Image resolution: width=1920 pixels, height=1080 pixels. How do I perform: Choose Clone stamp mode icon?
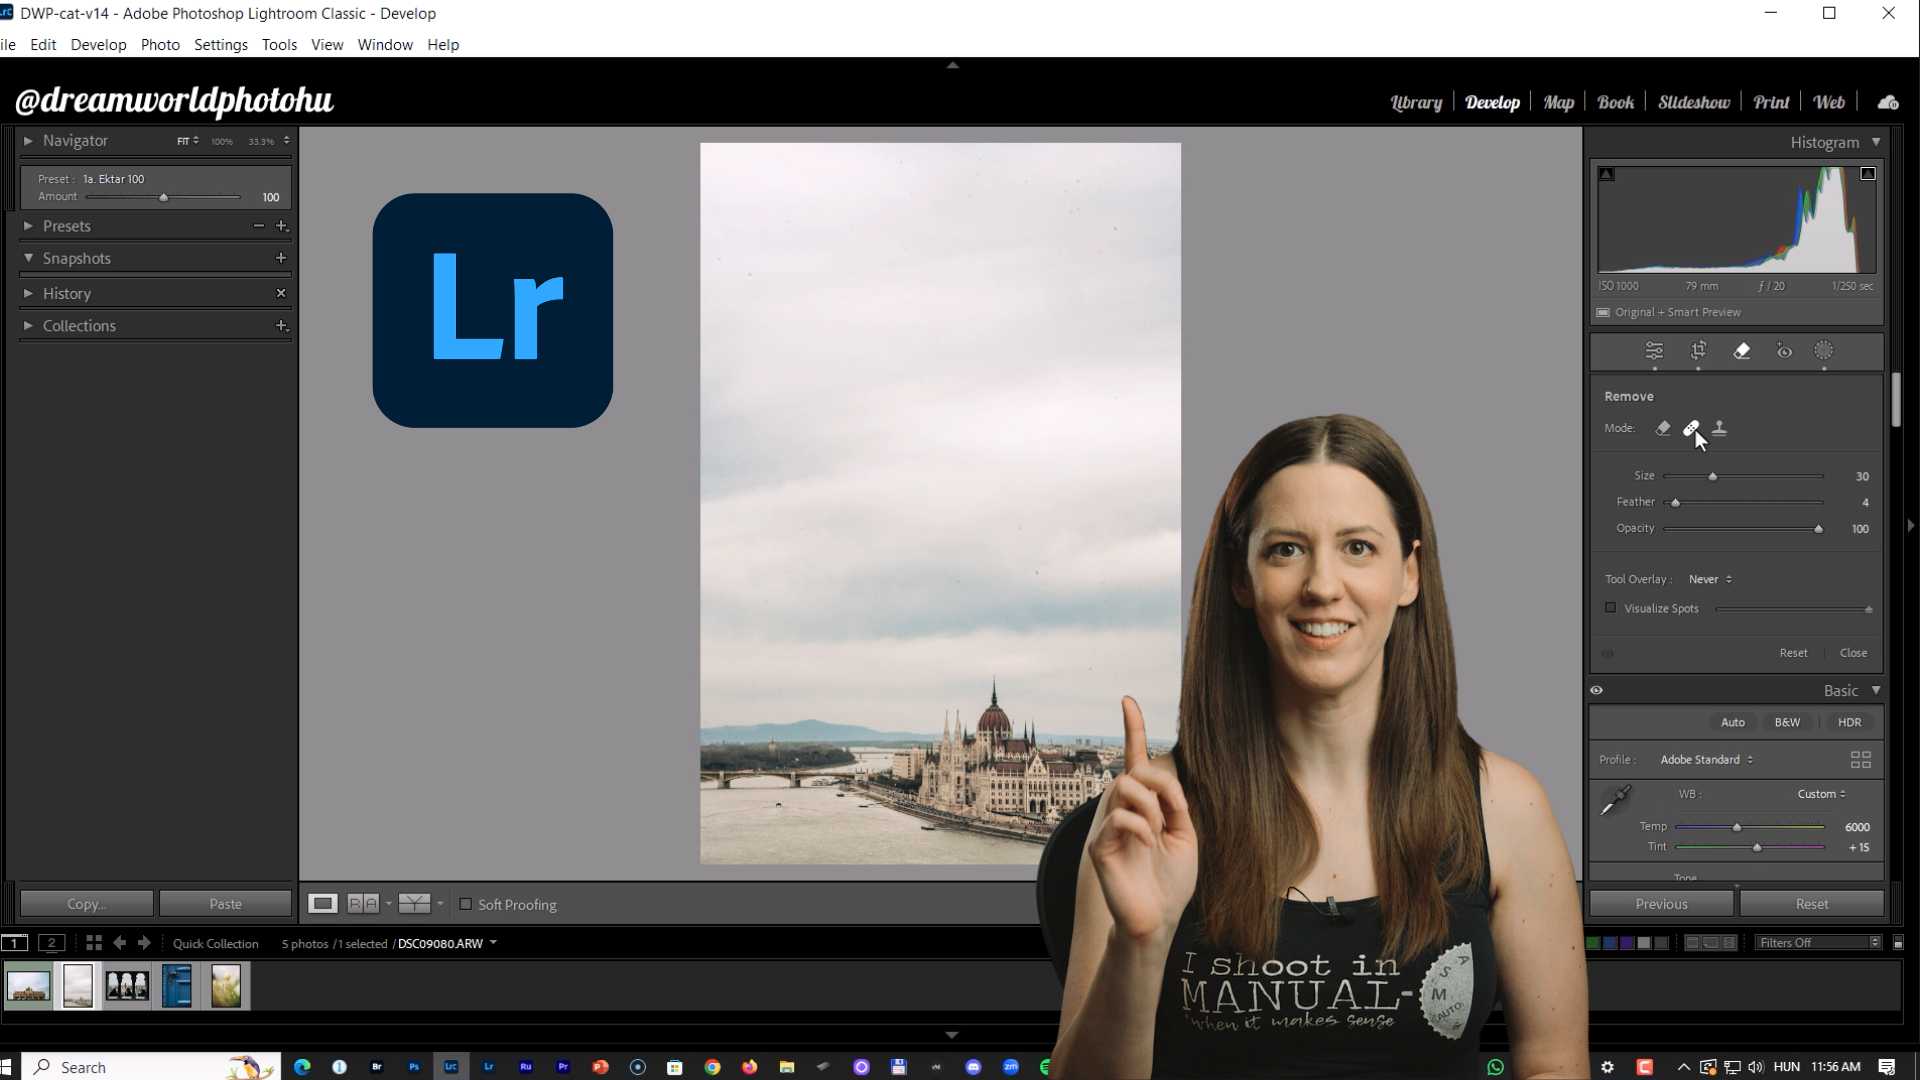tap(1719, 428)
